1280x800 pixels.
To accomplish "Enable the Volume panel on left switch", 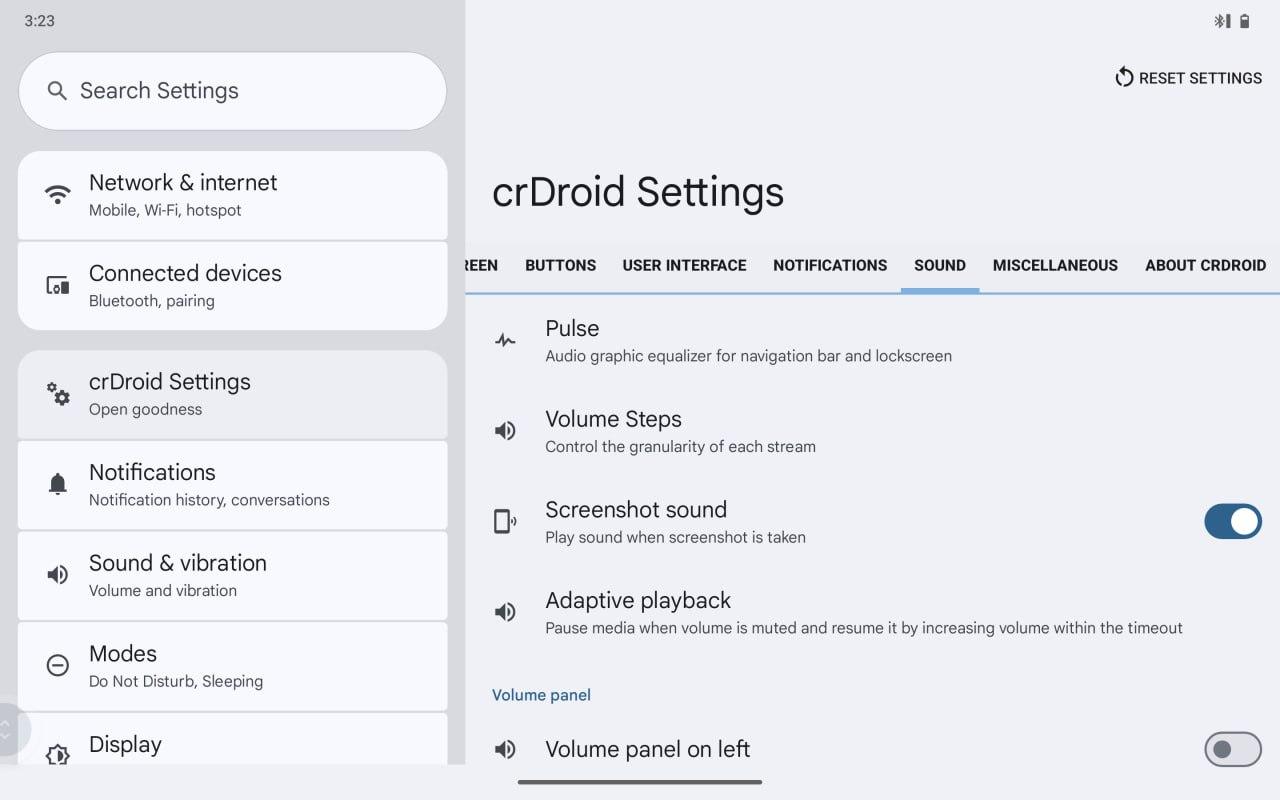I will 1233,749.
